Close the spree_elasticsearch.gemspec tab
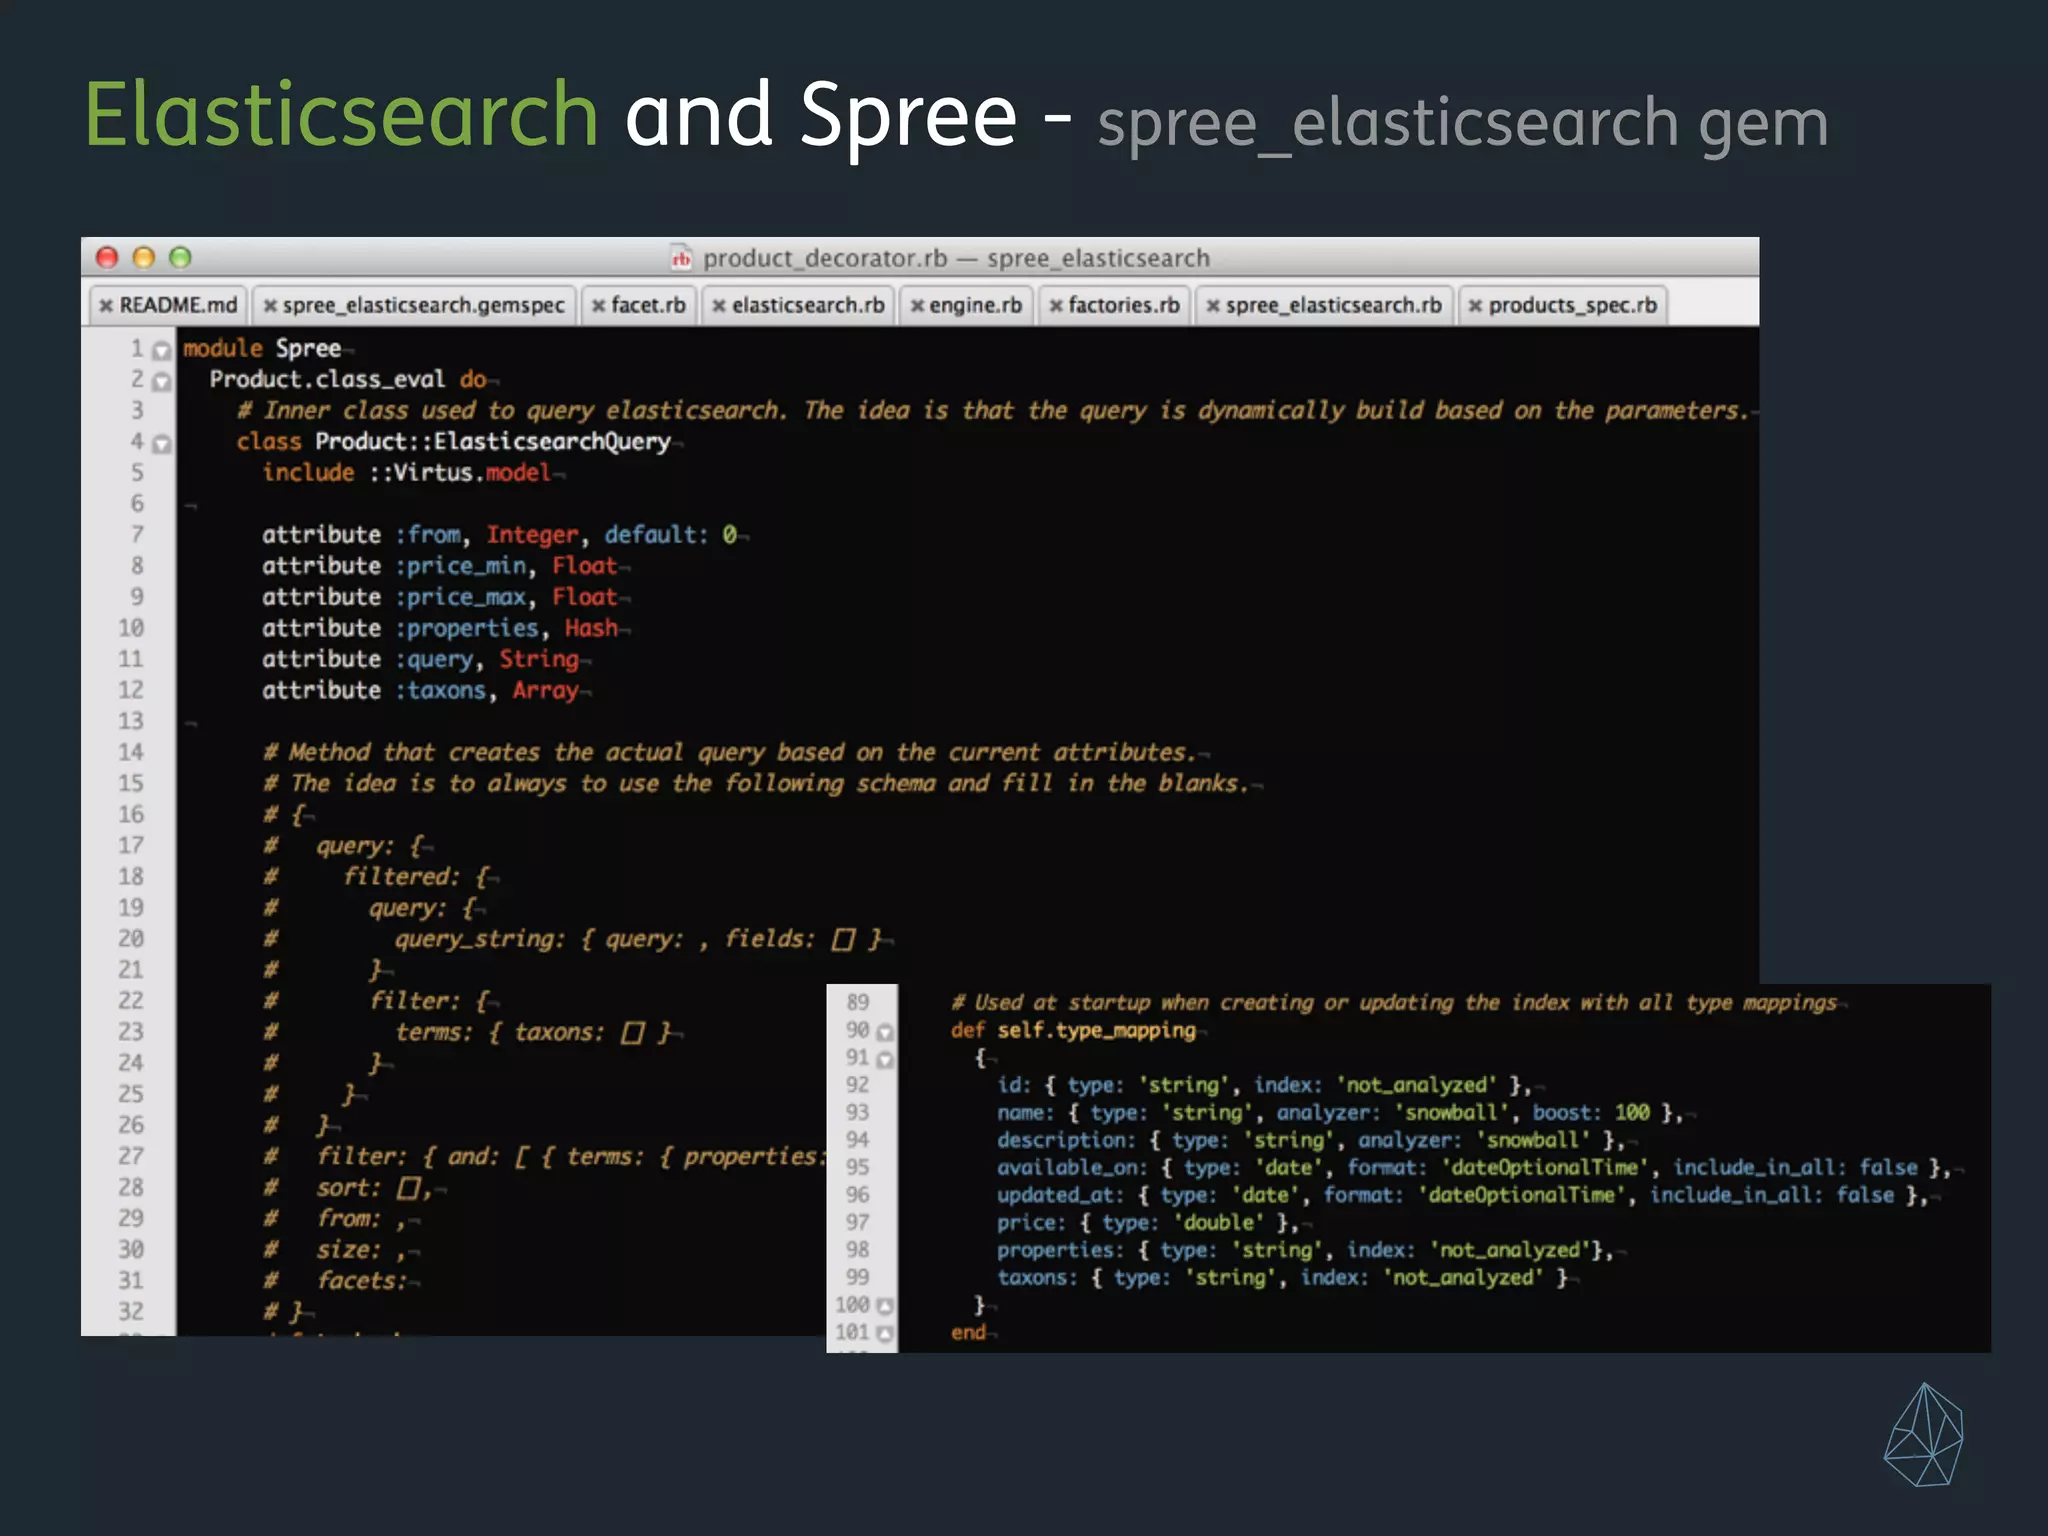The height and width of the screenshot is (1536, 2048). click(270, 306)
